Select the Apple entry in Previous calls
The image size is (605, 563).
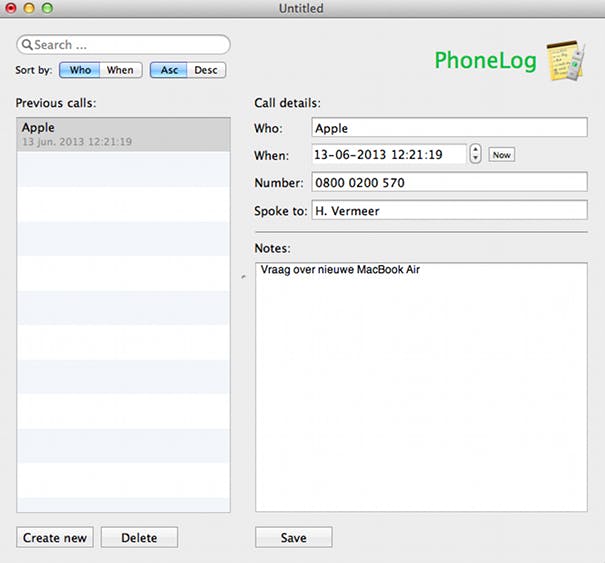click(x=123, y=134)
